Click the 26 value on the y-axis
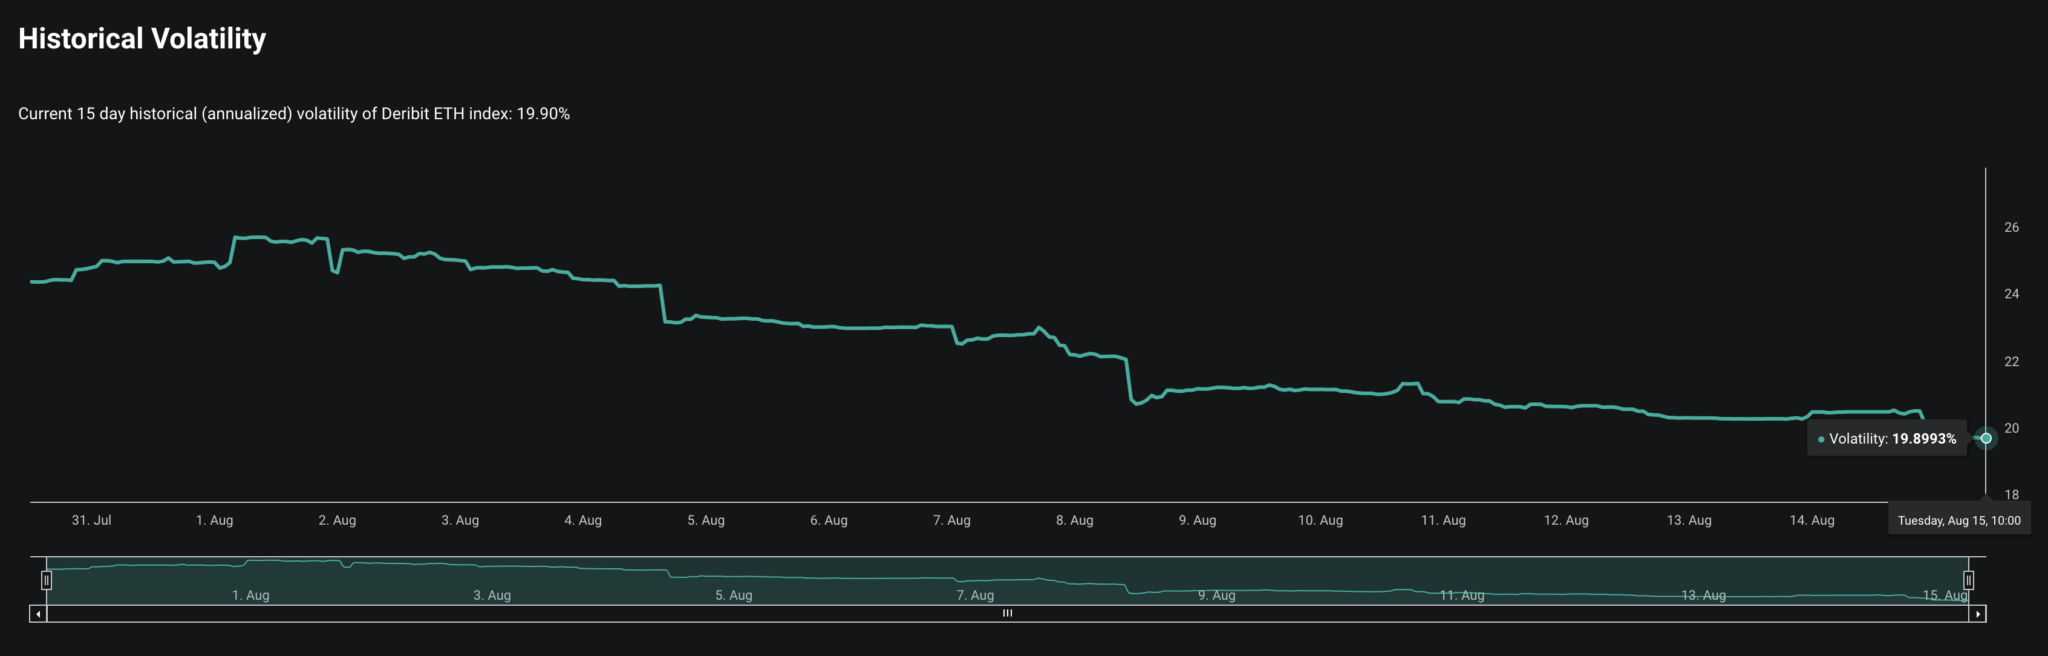 click(x=2011, y=227)
